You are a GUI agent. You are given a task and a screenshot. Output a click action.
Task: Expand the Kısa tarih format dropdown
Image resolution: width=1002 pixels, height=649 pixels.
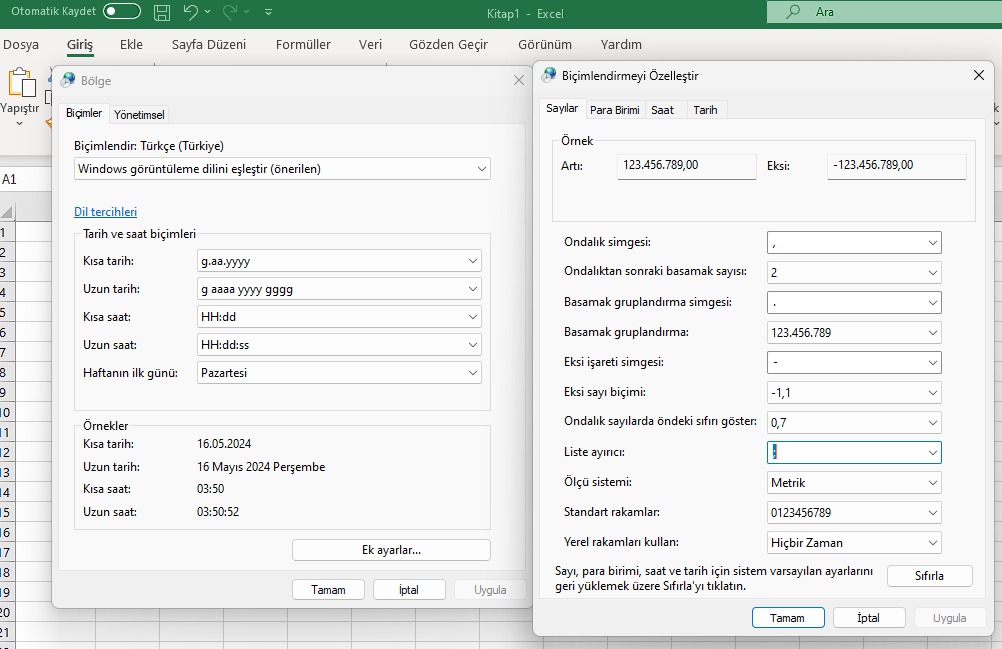pos(473,261)
